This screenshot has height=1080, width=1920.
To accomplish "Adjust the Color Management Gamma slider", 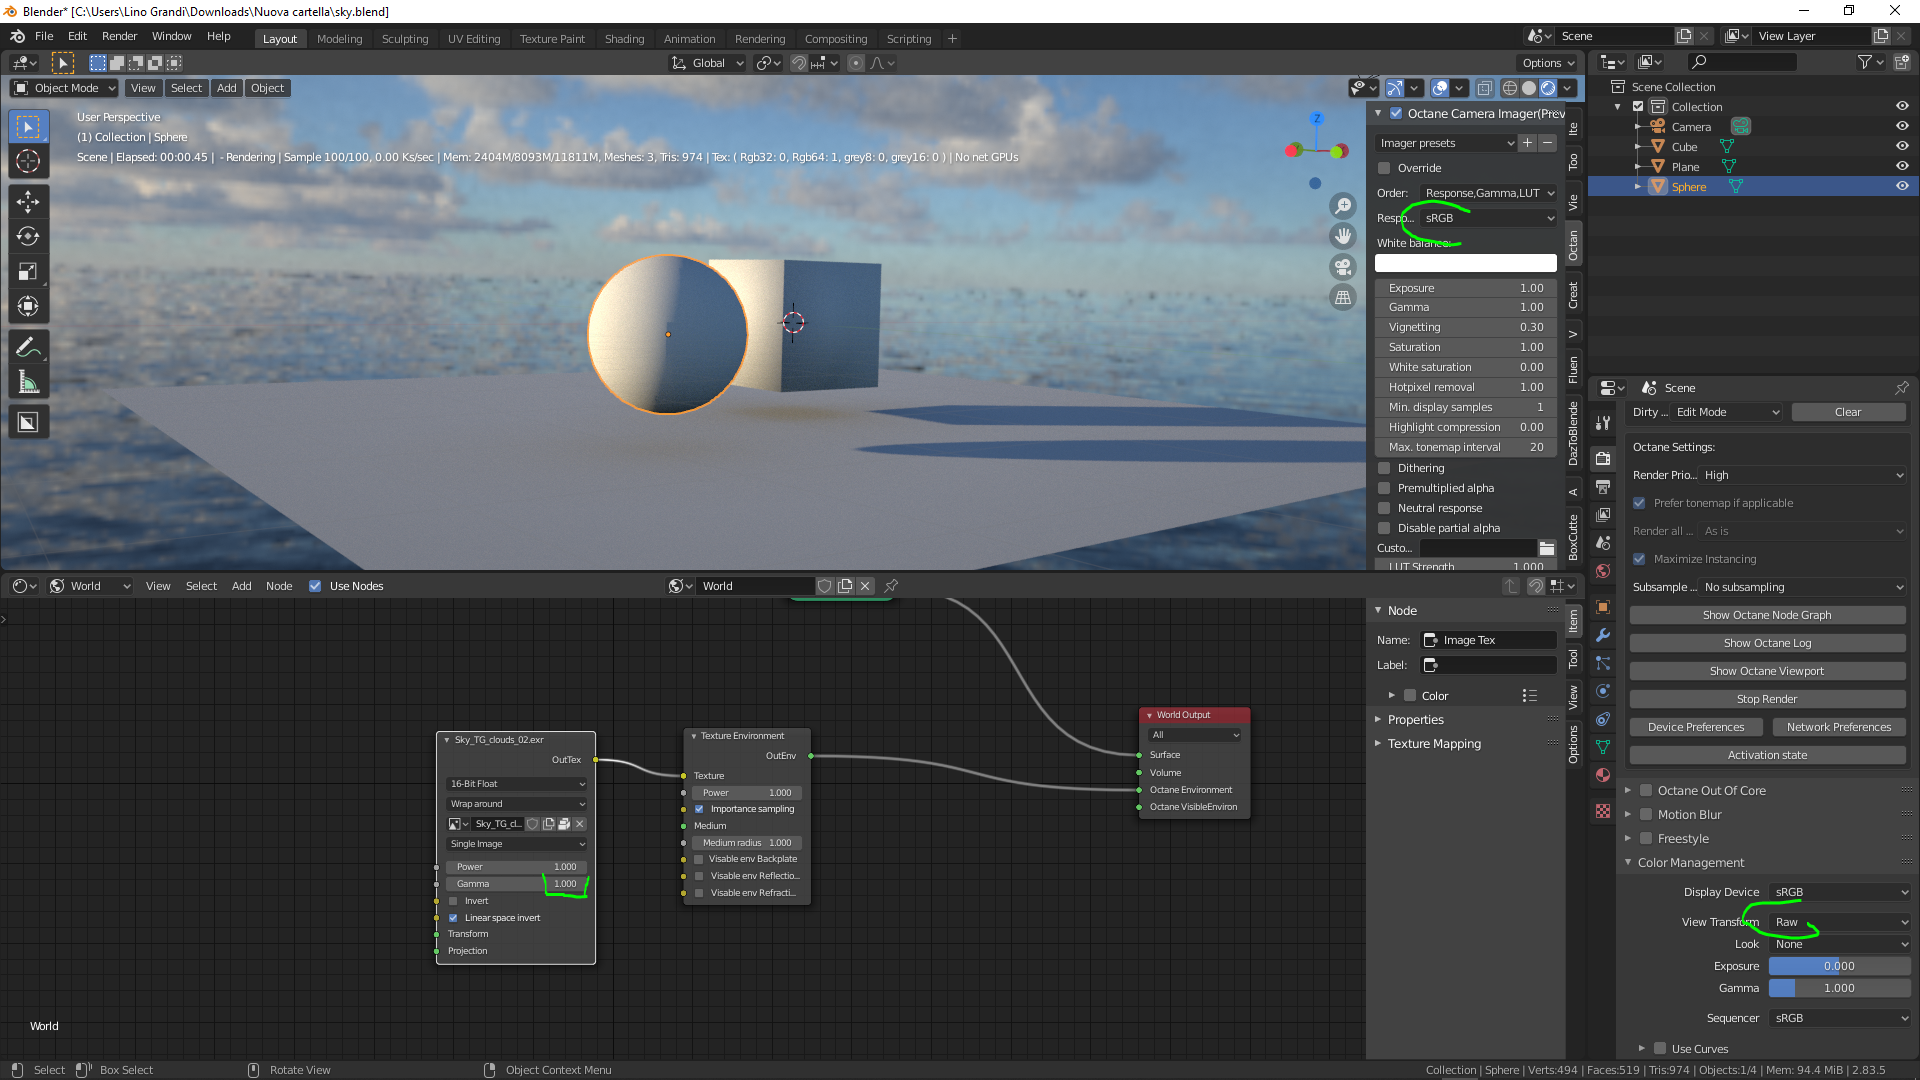I will coord(1839,988).
